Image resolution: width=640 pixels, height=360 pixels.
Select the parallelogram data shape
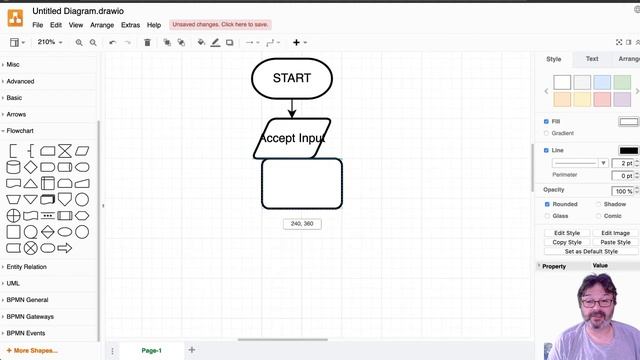82,151
